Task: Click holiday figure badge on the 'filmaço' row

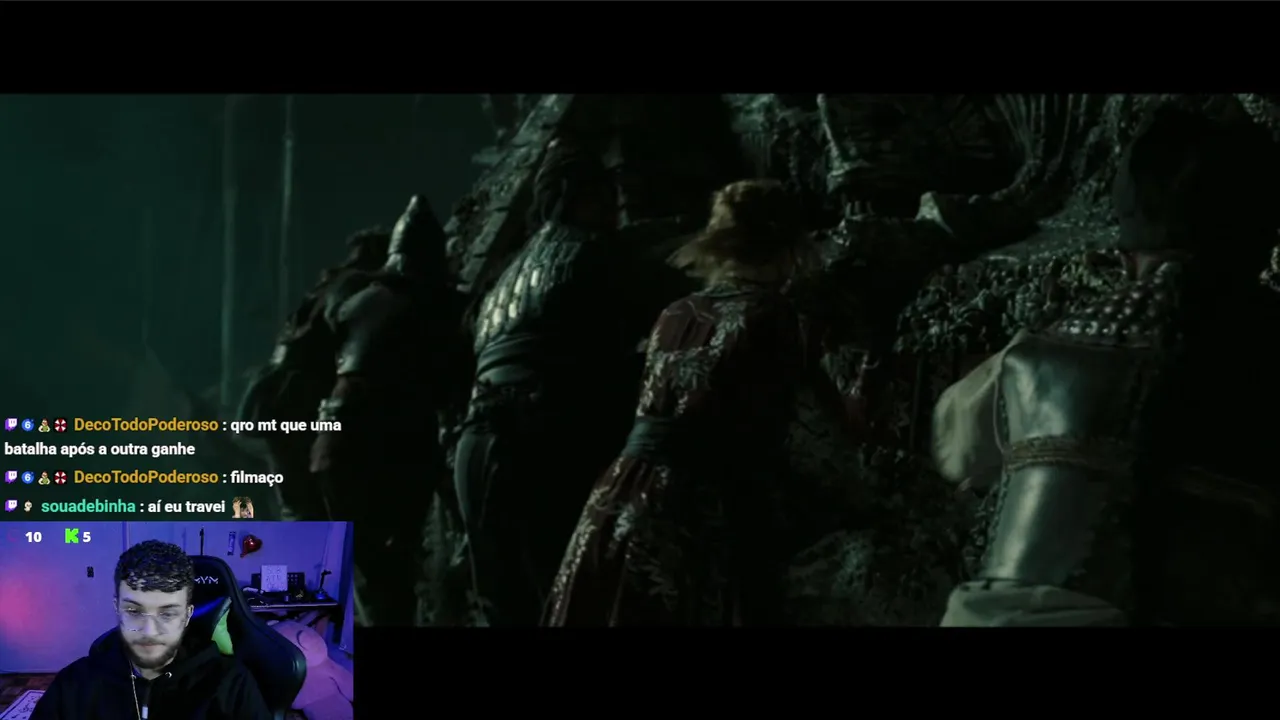Action: 44,477
